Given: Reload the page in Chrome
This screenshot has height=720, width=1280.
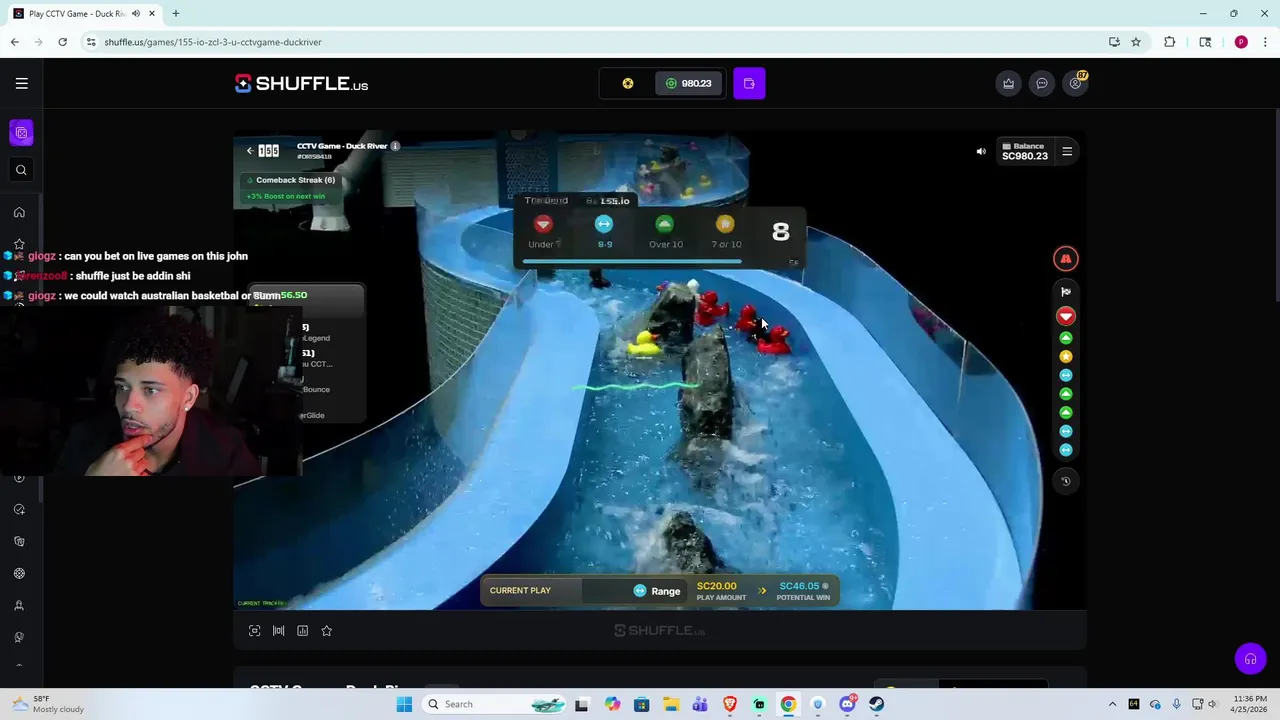Looking at the screenshot, I should (62, 42).
